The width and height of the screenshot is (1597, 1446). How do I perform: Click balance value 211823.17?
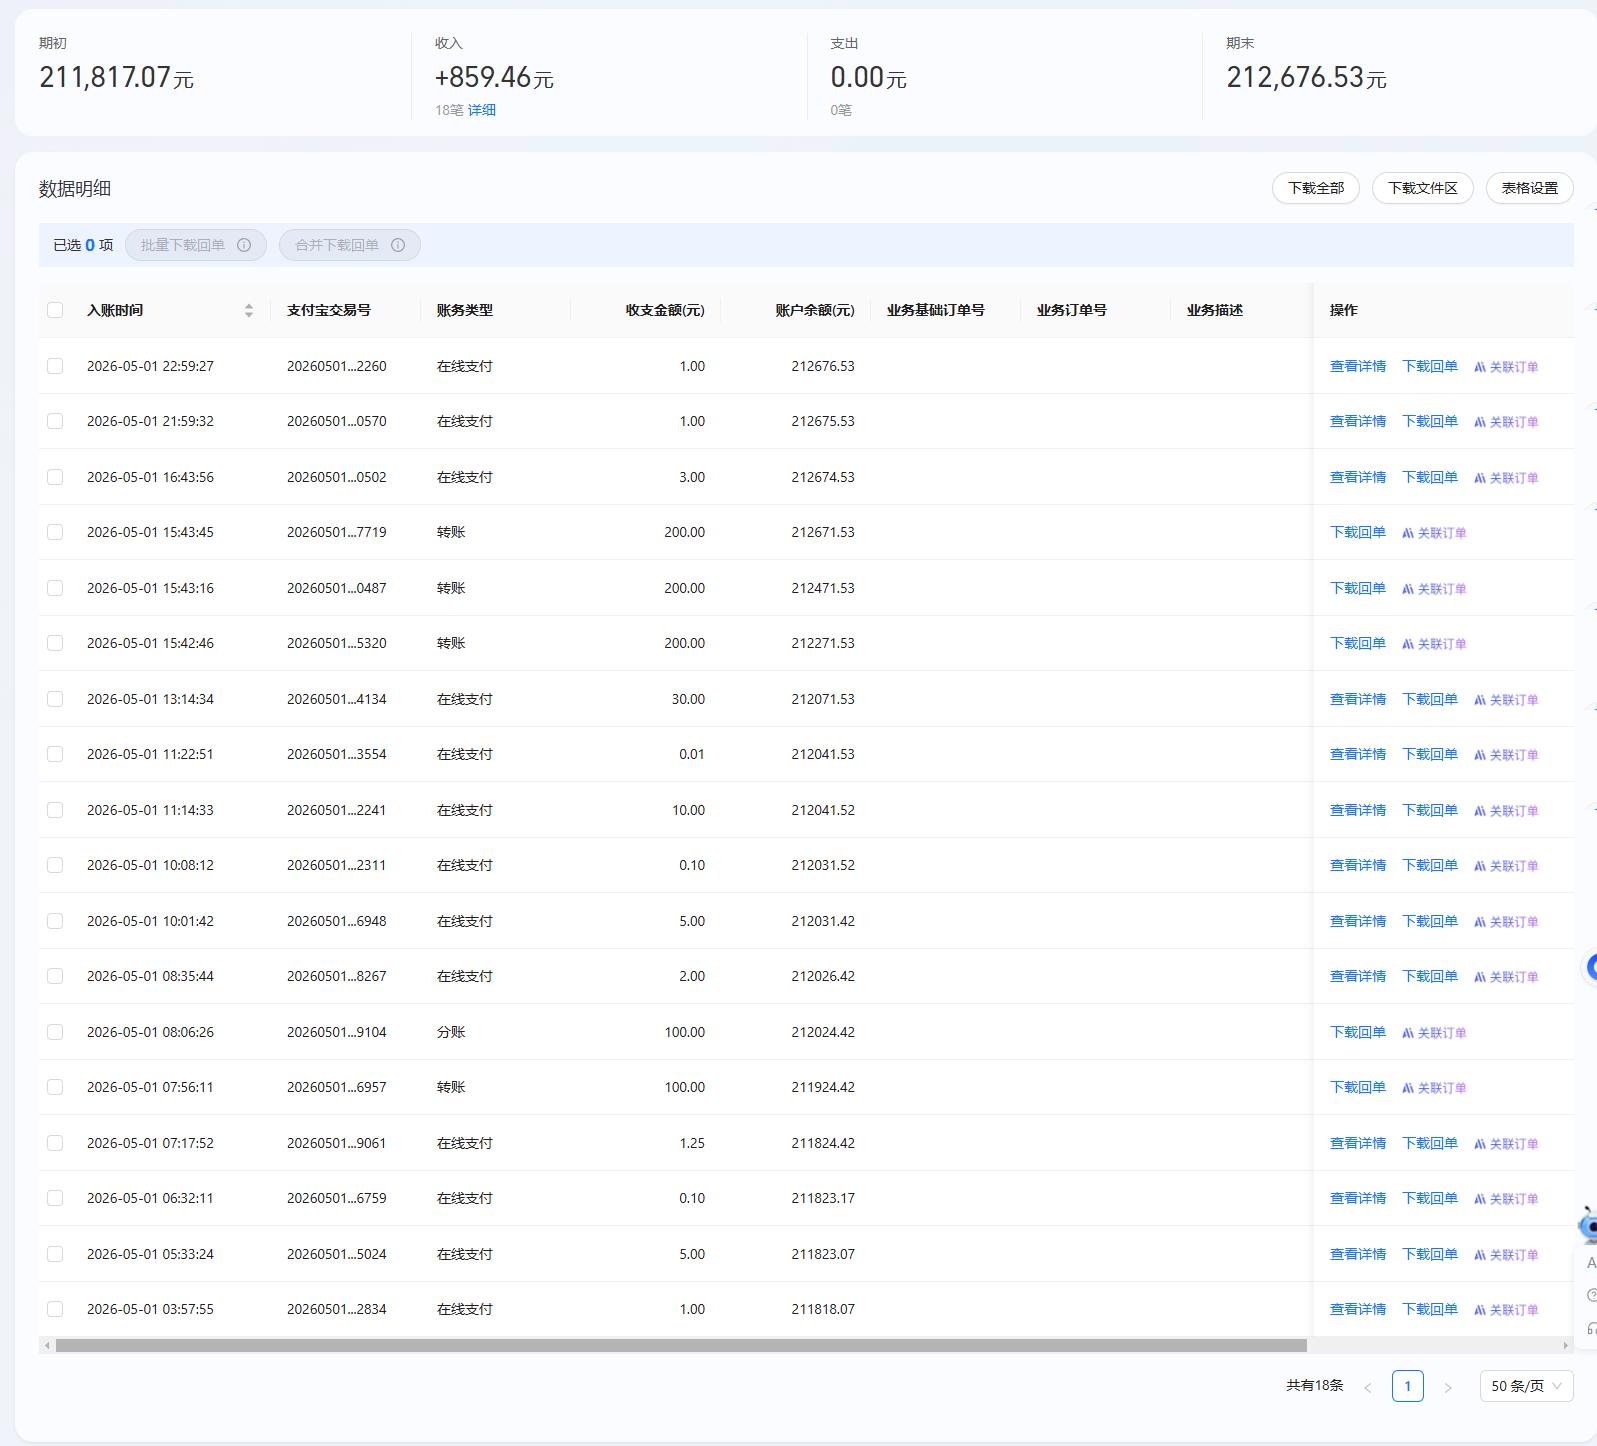823,1198
